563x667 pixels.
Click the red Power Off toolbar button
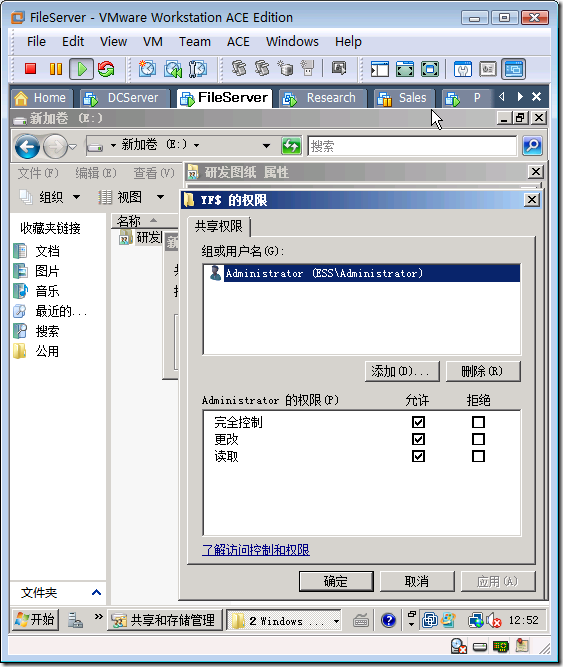pos(30,68)
